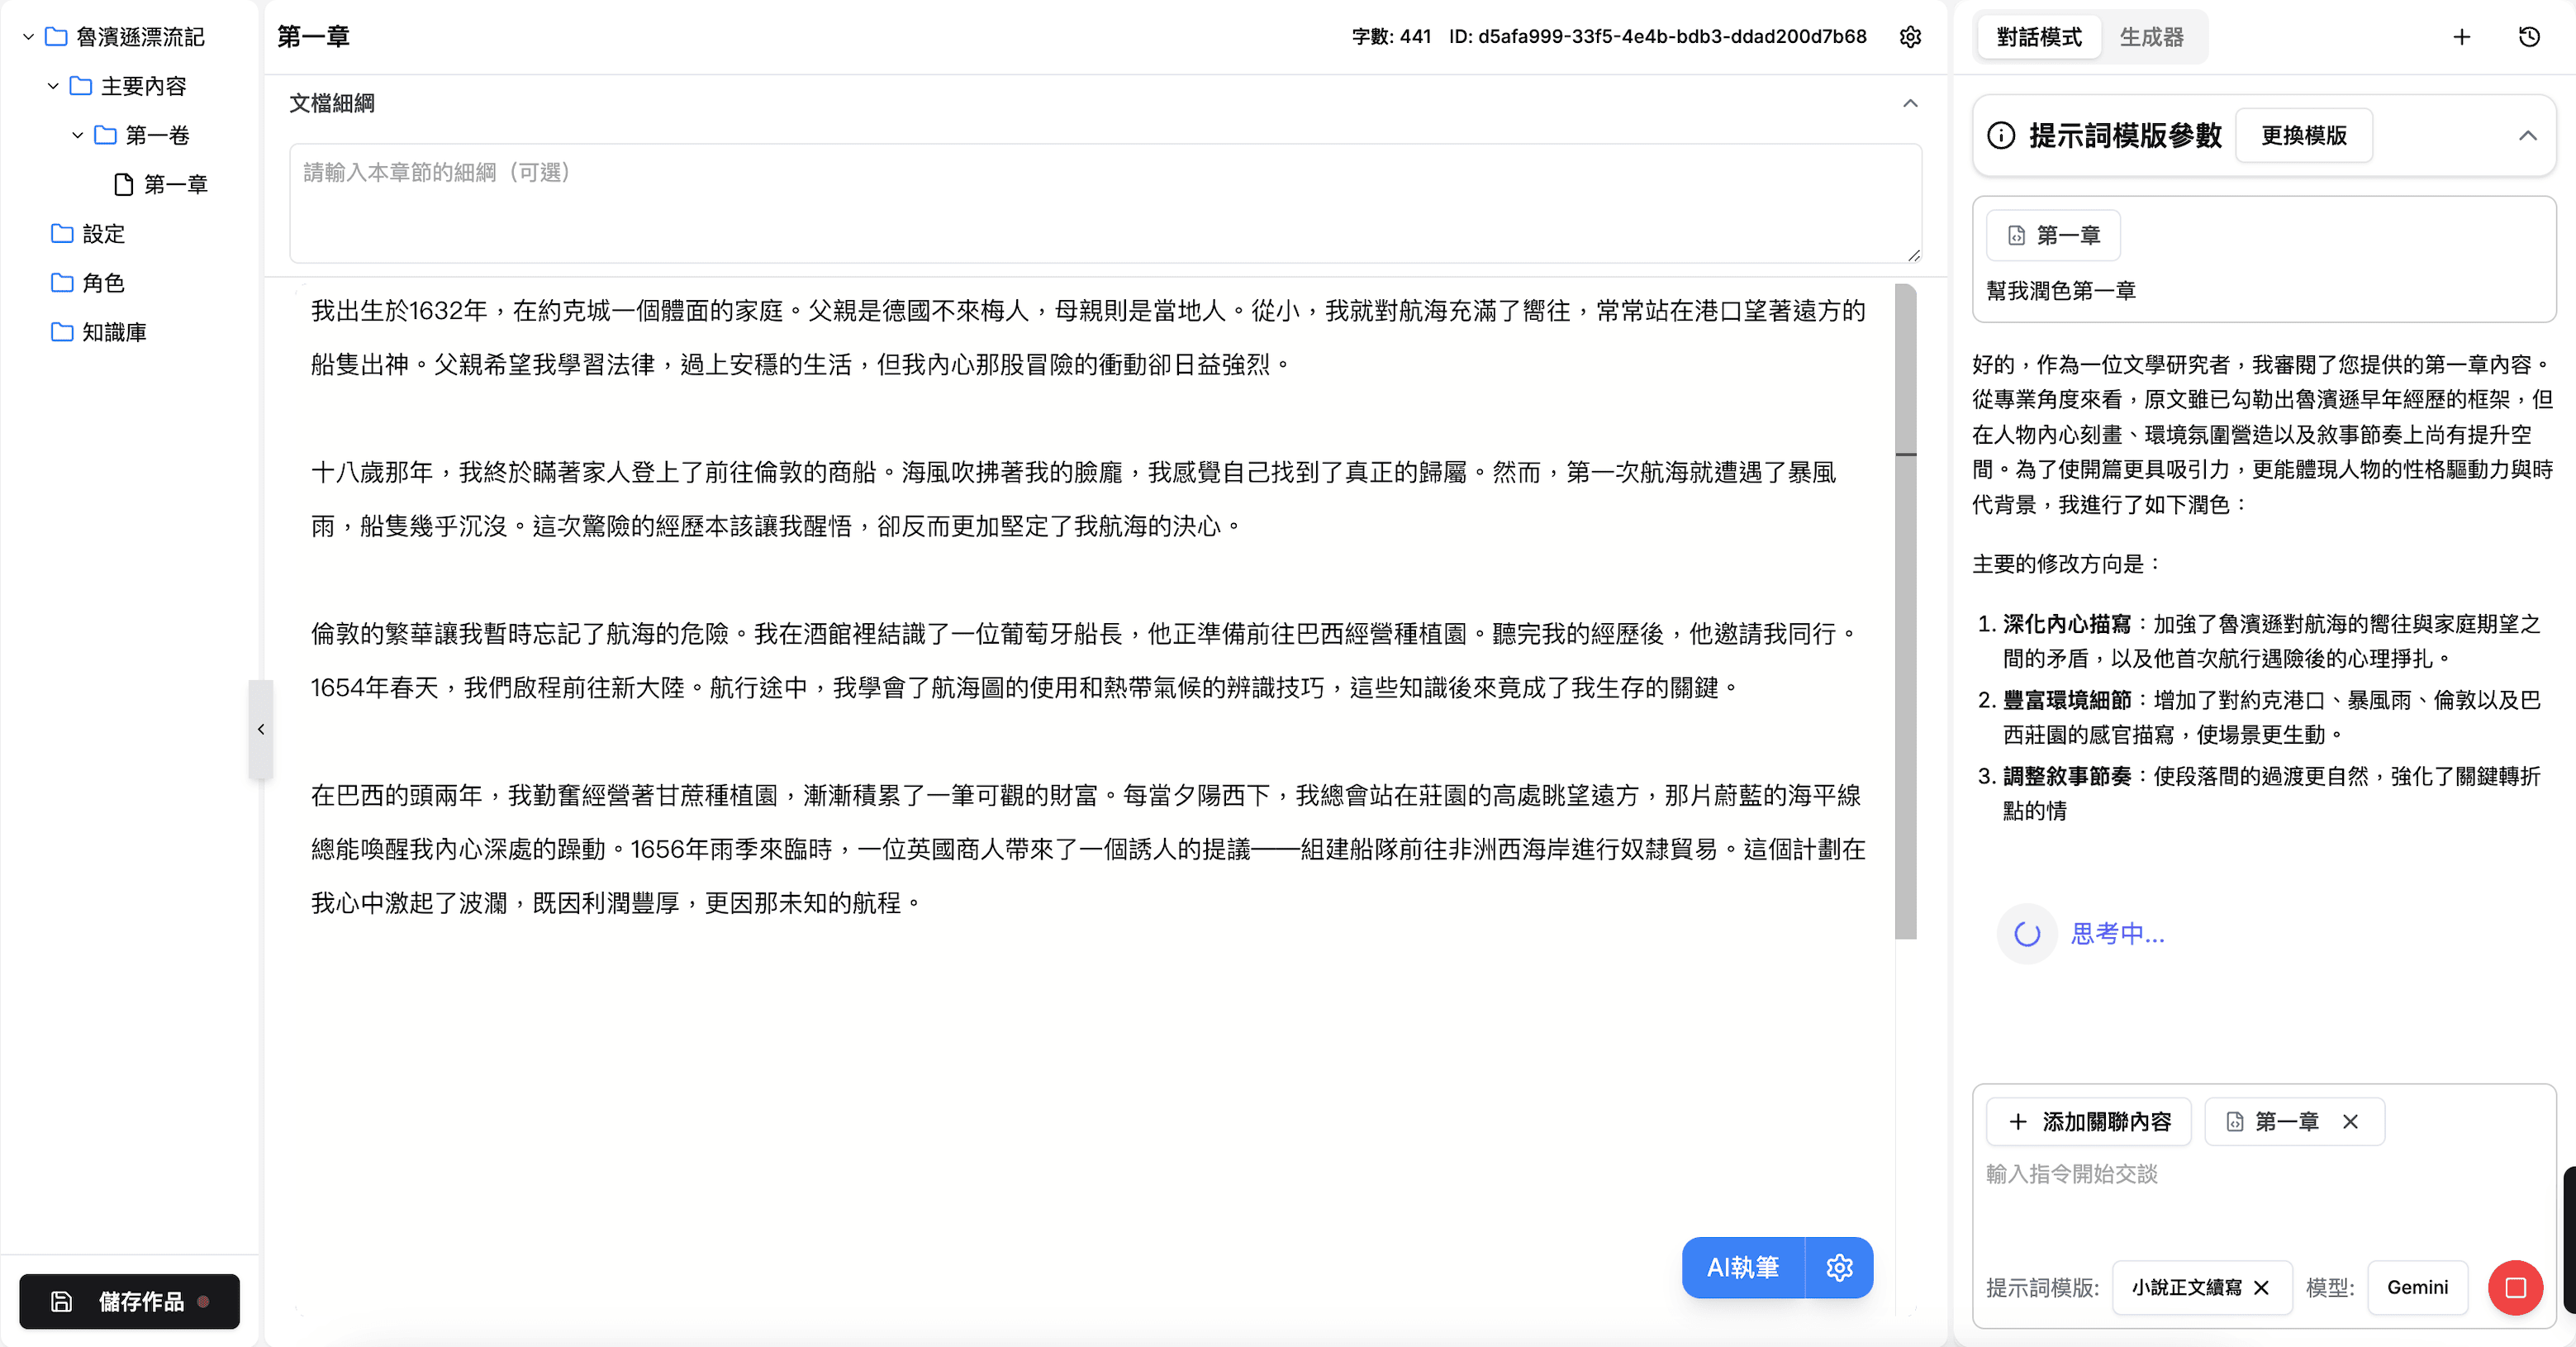Image resolution: width=2576 pixels, height=1347 pixels.
Task: Collapse the 文檔細綱 section chevron
Action: (x=1910, y=103)
